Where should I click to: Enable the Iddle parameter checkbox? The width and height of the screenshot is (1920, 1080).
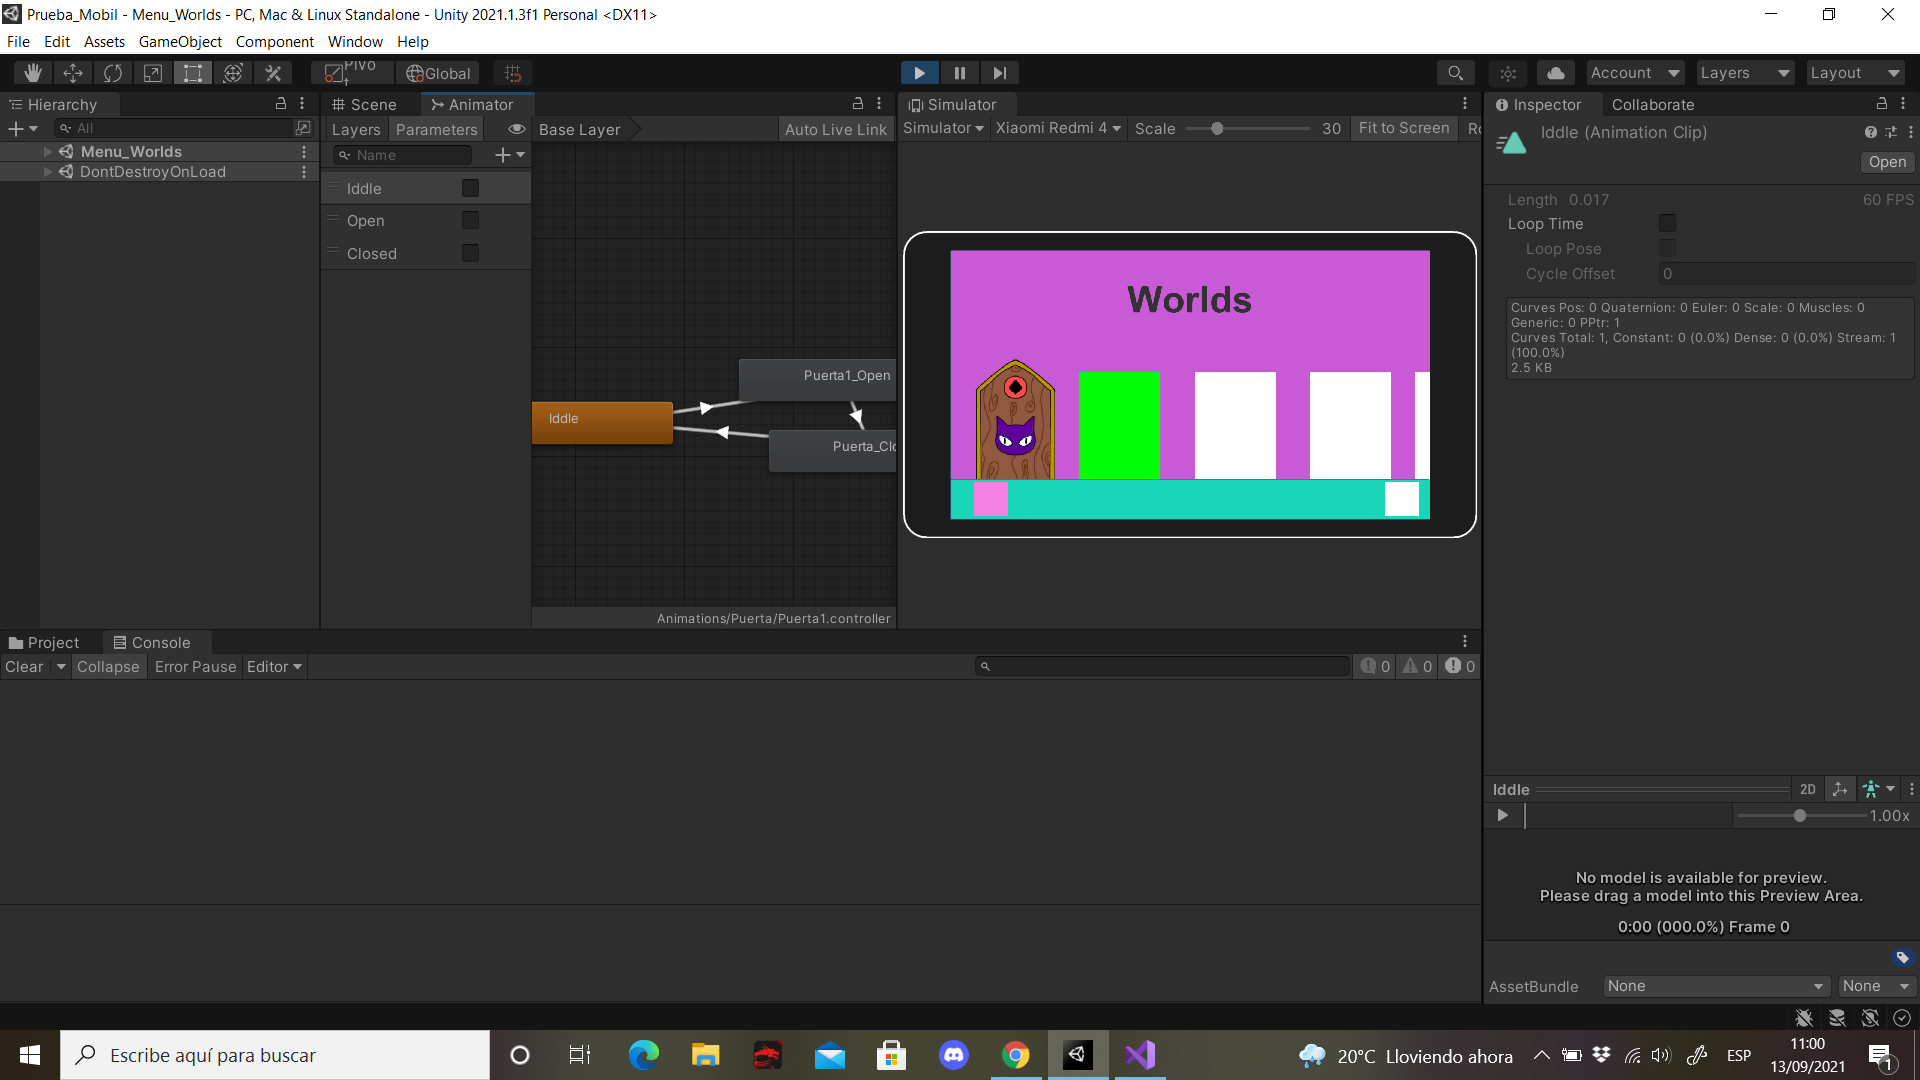[470, 188]
